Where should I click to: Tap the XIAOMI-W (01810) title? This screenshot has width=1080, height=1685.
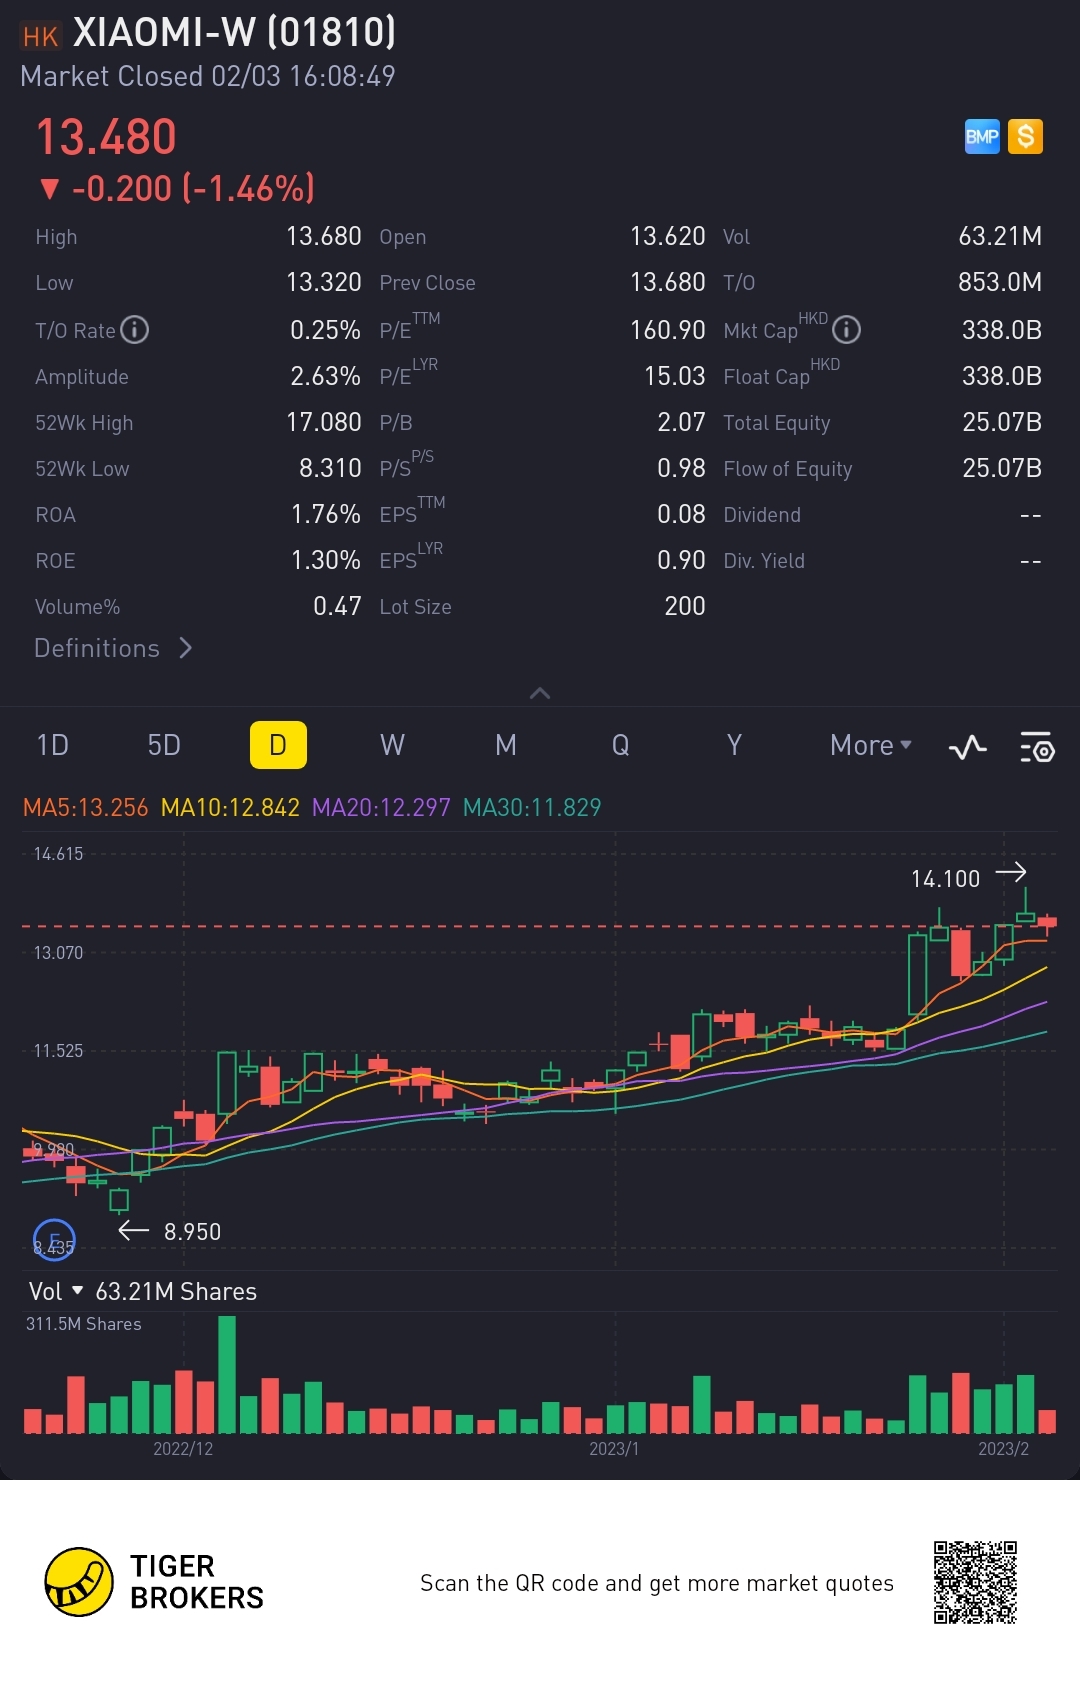coord(234,33)
